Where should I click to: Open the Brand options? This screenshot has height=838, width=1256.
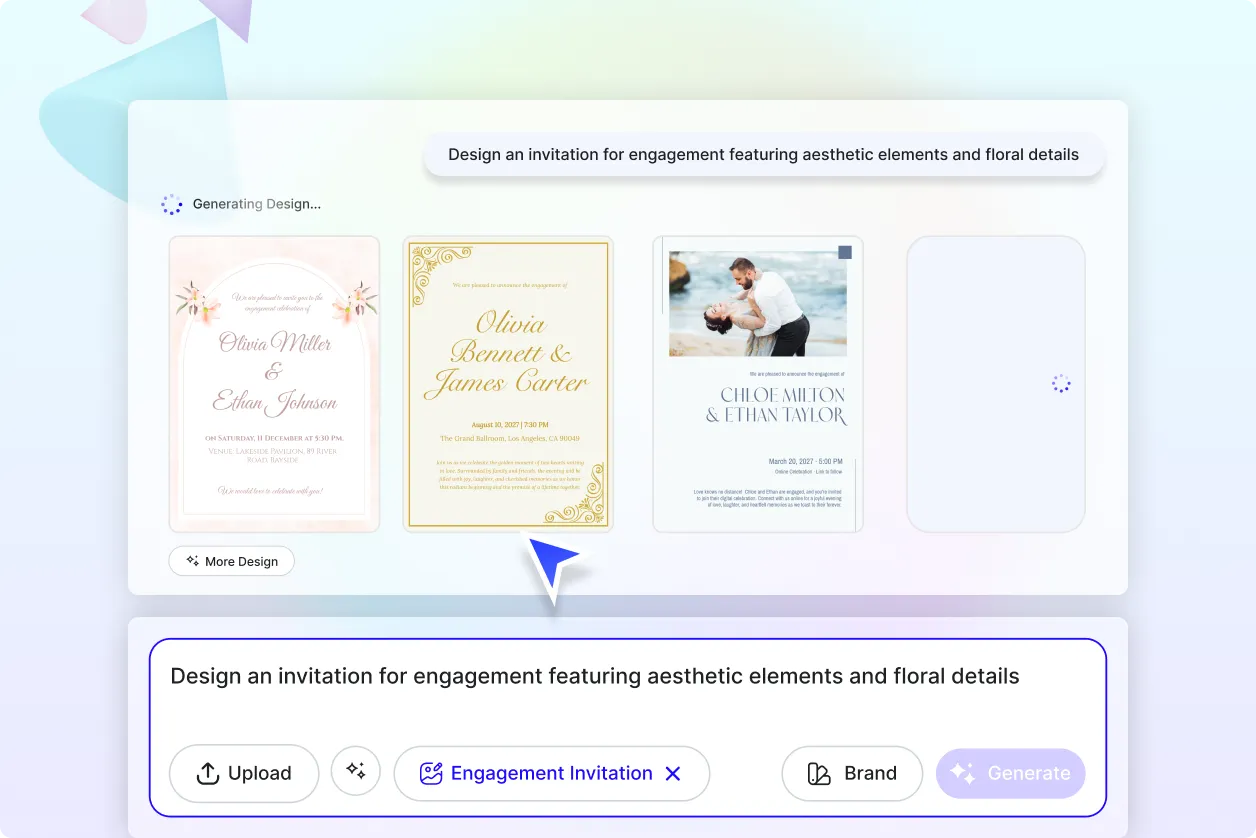[852, 772]
